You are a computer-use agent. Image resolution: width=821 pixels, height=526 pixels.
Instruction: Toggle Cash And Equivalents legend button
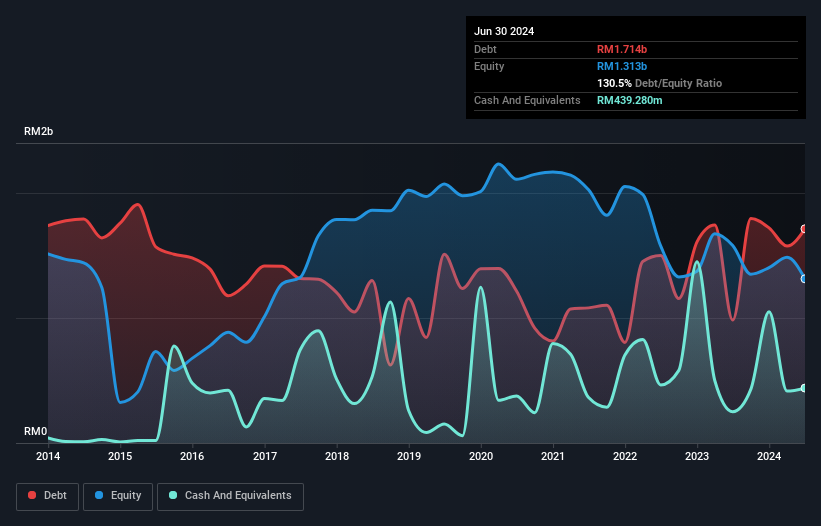pyautogui.click(x=230, y=496)
